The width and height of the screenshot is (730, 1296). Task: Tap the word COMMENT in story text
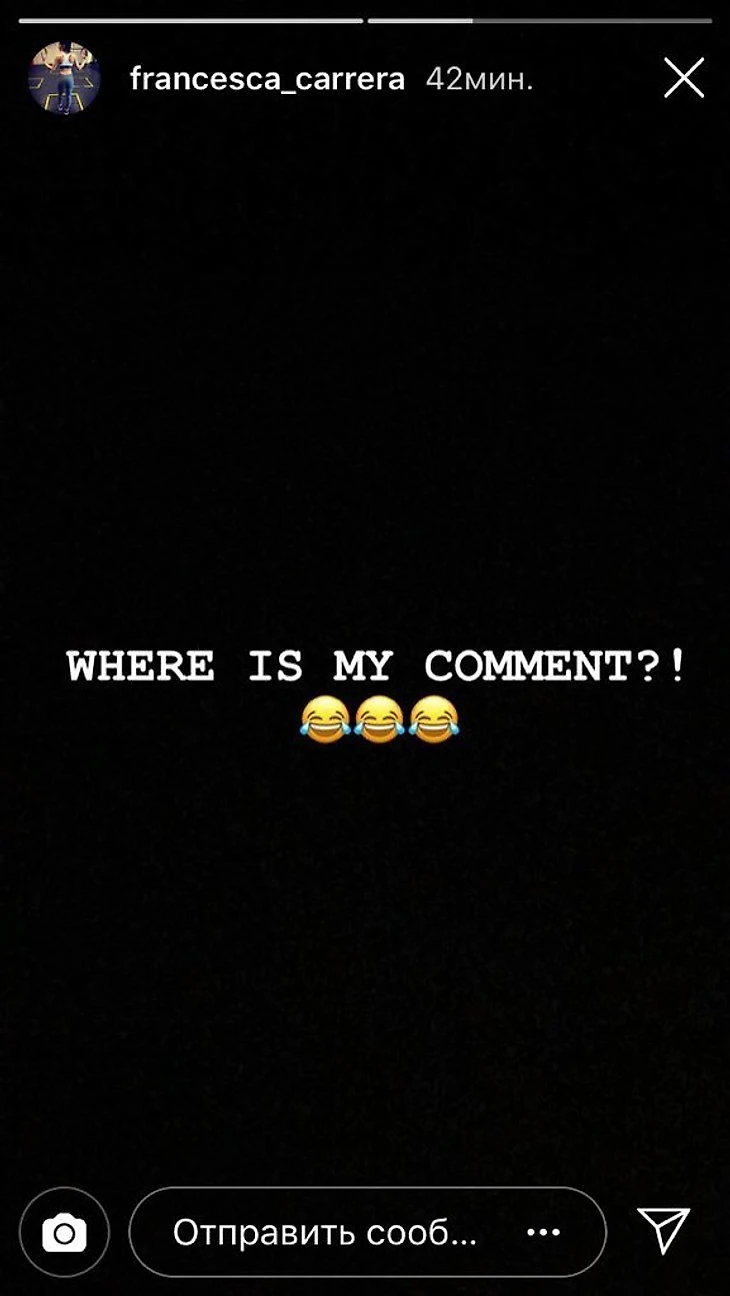526,666
